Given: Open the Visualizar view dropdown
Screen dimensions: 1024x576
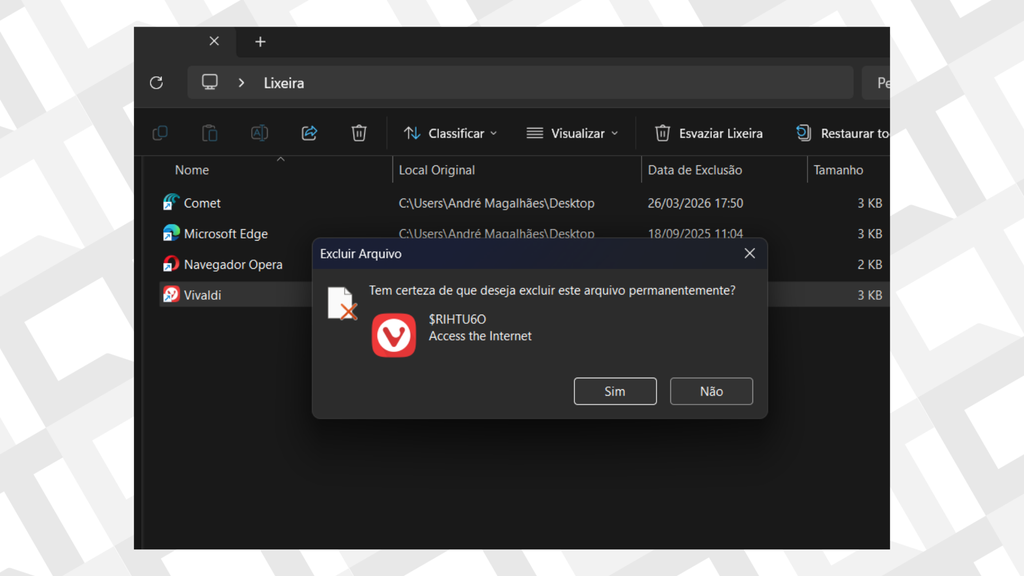Looking at the screenshot, I should 572,133.
